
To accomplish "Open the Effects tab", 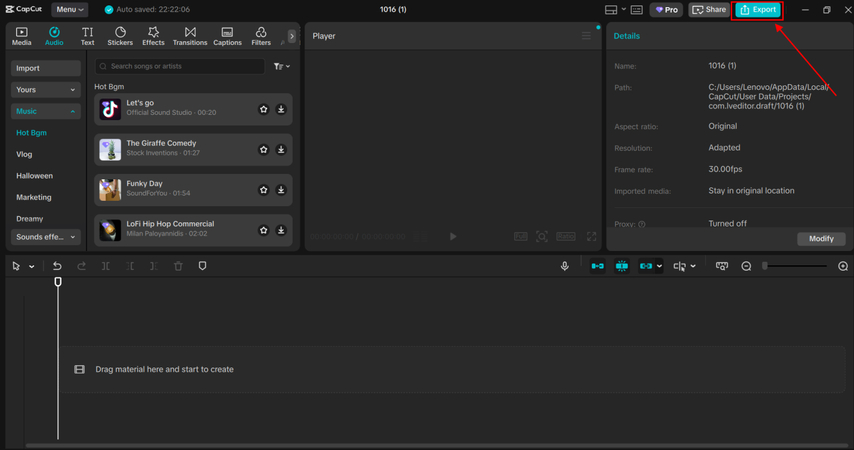I will (153, 36).
